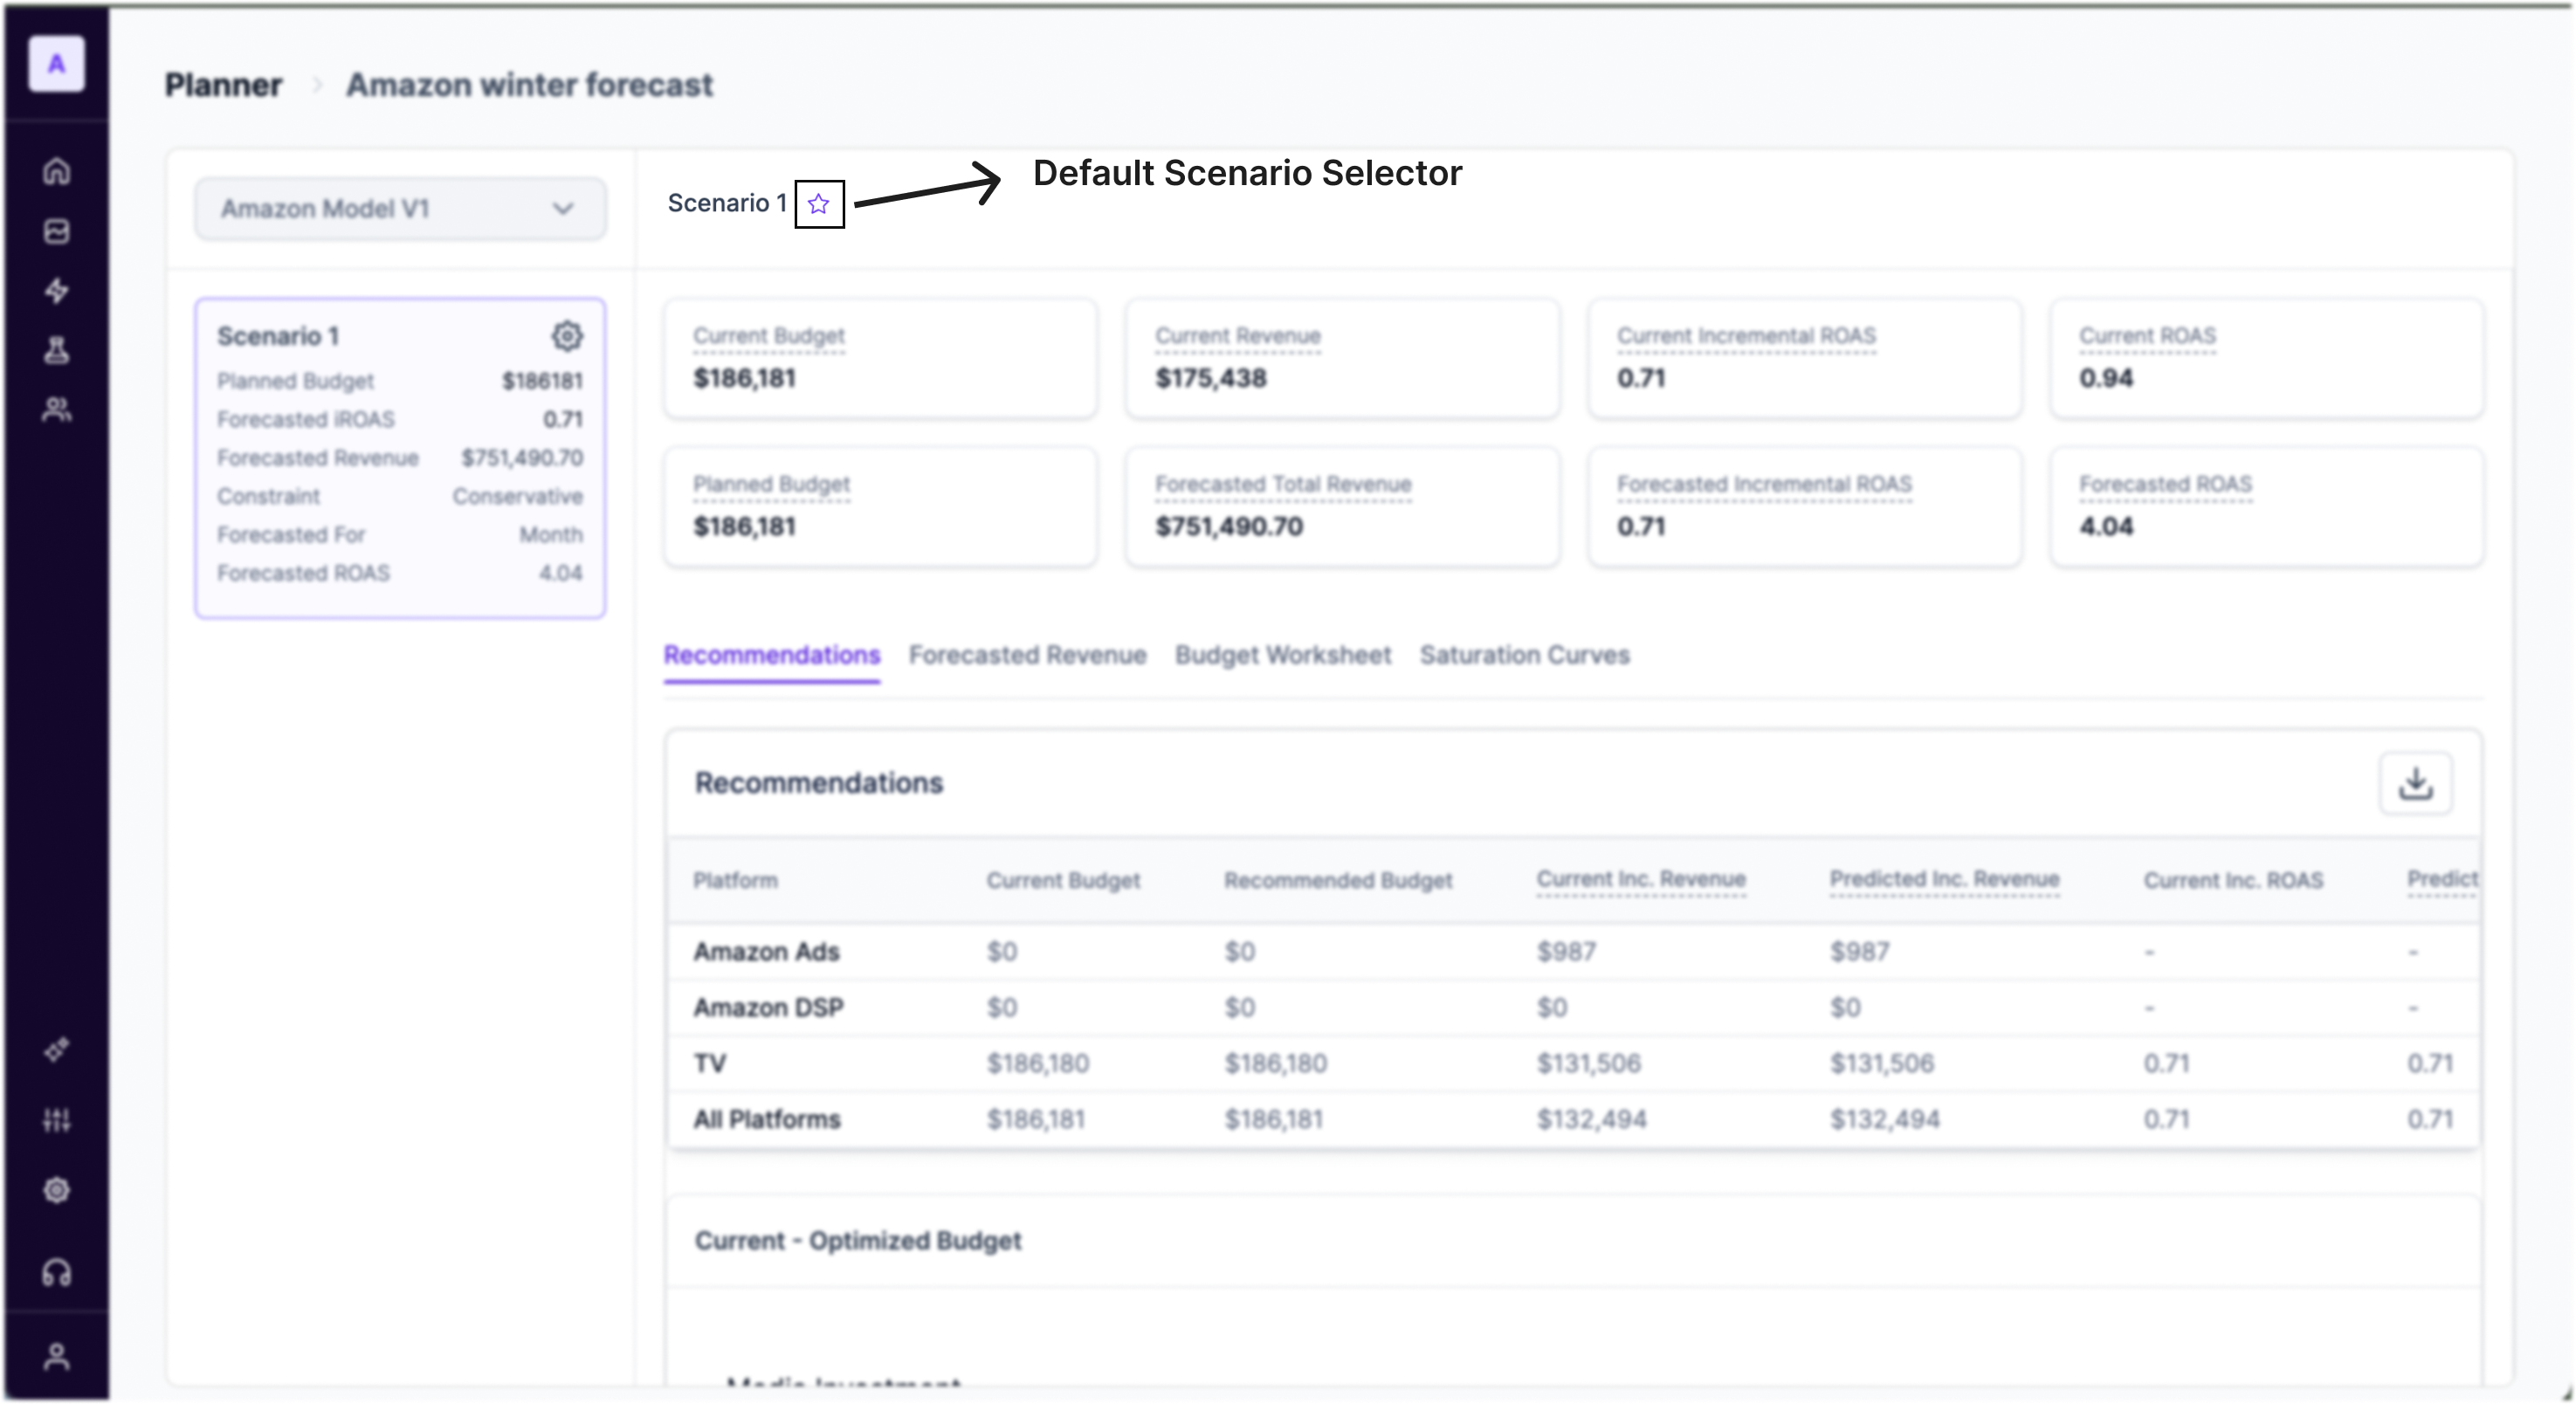Click the lightning bolt sidebar icon

[57, 291]
